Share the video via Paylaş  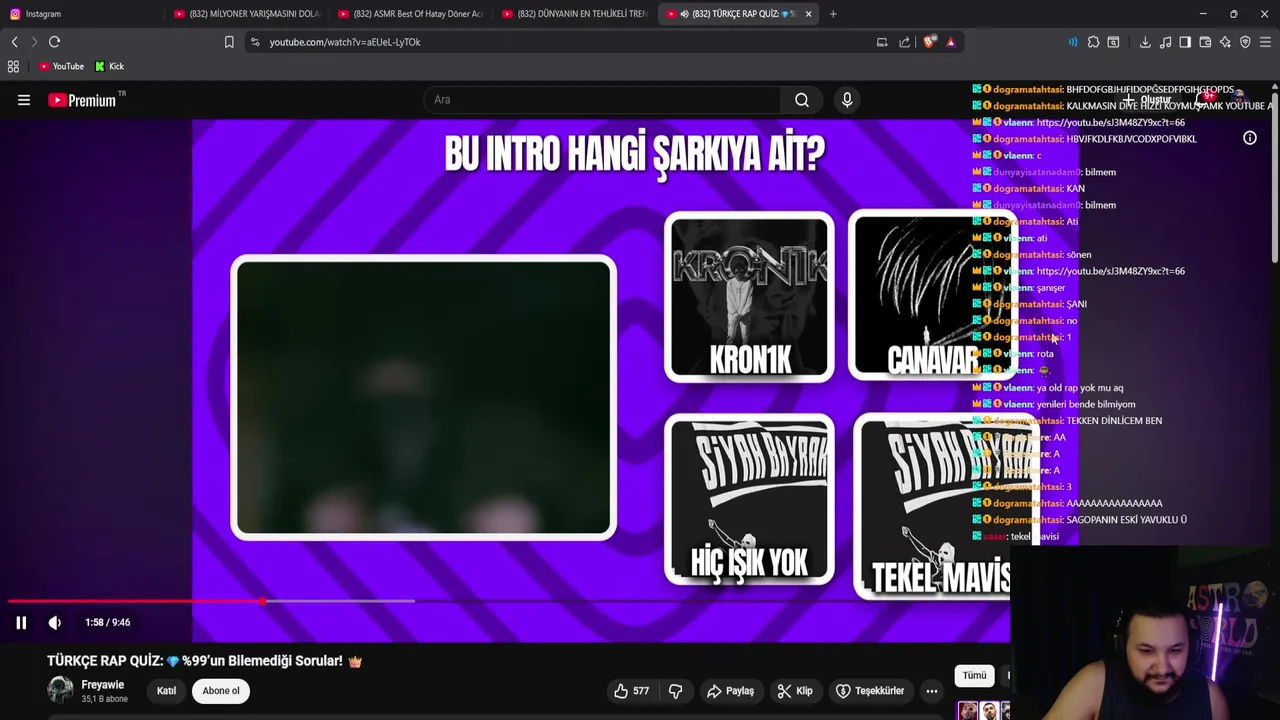coord(731,691)
